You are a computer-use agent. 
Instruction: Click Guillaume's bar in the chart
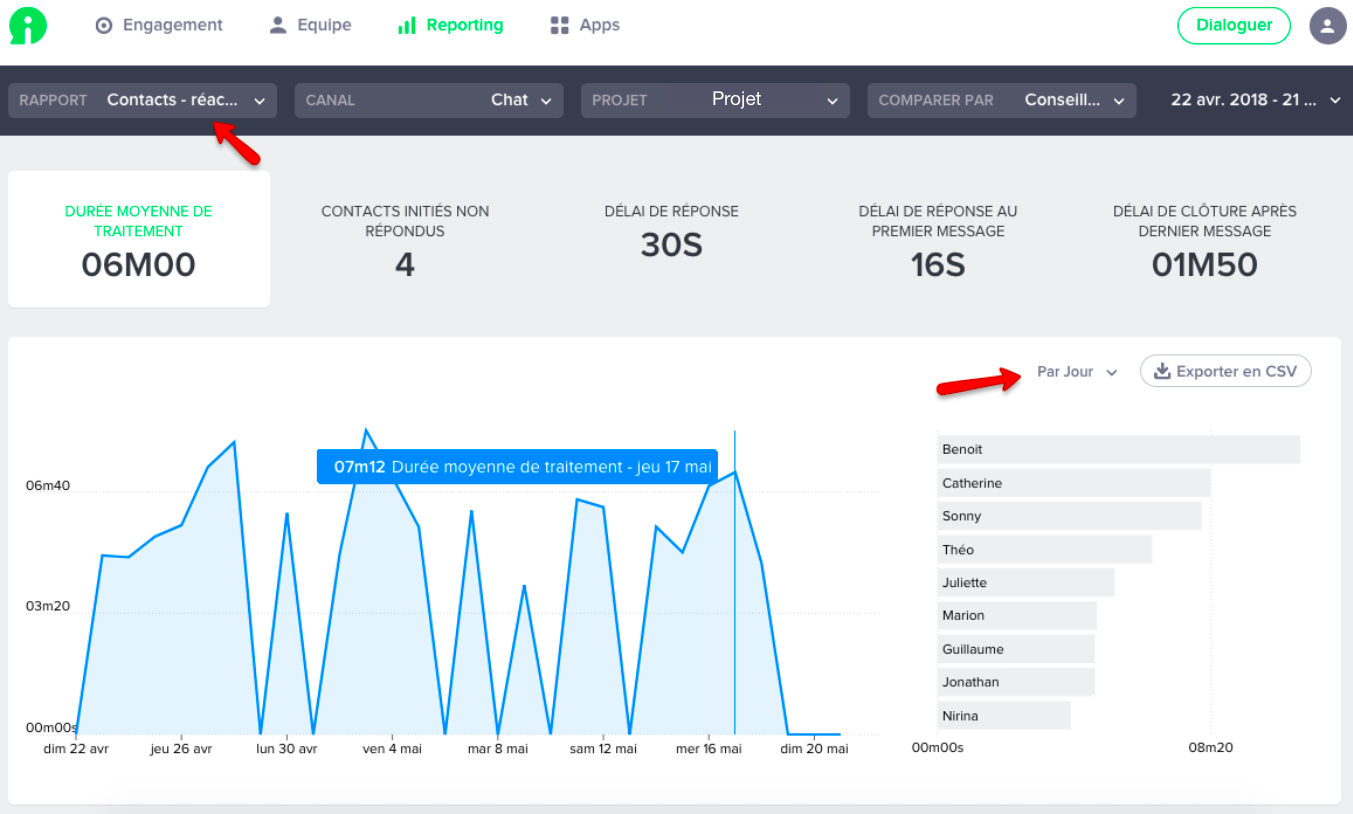(1016, 649)
